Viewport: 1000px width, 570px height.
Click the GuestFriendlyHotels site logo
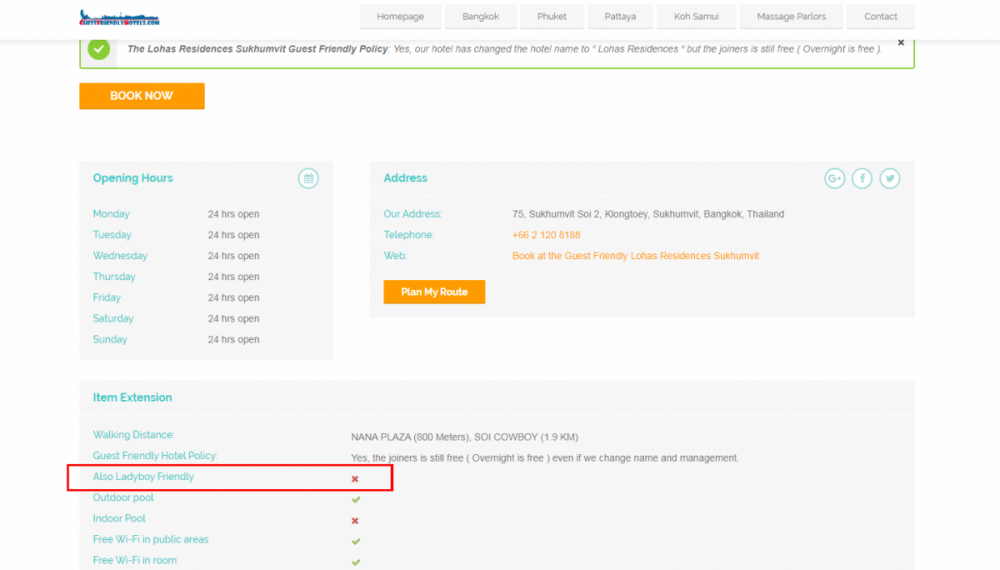(119, 18)
